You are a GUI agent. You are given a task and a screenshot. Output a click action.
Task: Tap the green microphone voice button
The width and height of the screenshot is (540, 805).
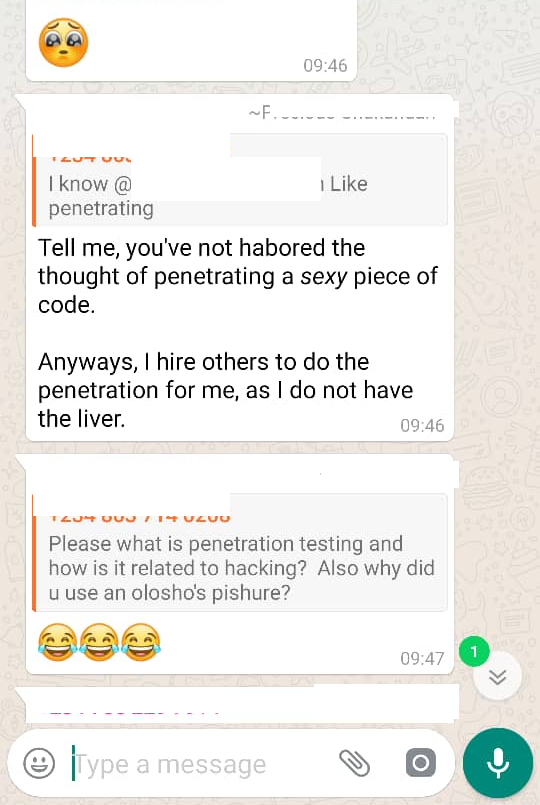click(497, 763)
